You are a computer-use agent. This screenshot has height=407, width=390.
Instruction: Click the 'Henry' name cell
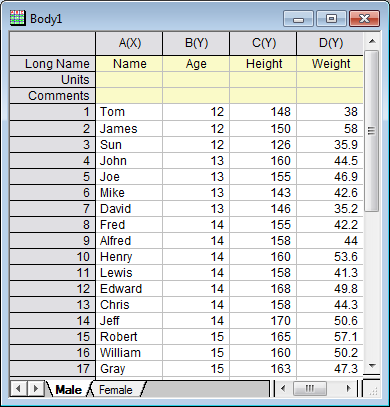click(x=129, y=257)
